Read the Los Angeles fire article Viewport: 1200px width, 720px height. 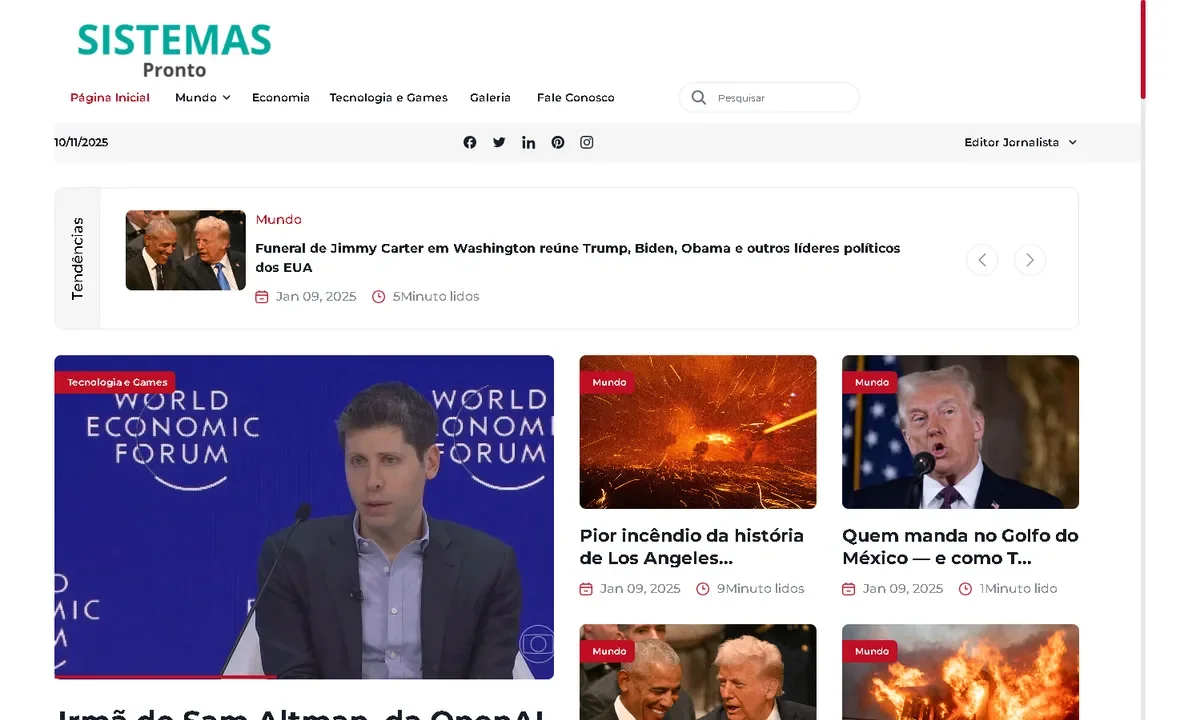click(x=691, y=546)
